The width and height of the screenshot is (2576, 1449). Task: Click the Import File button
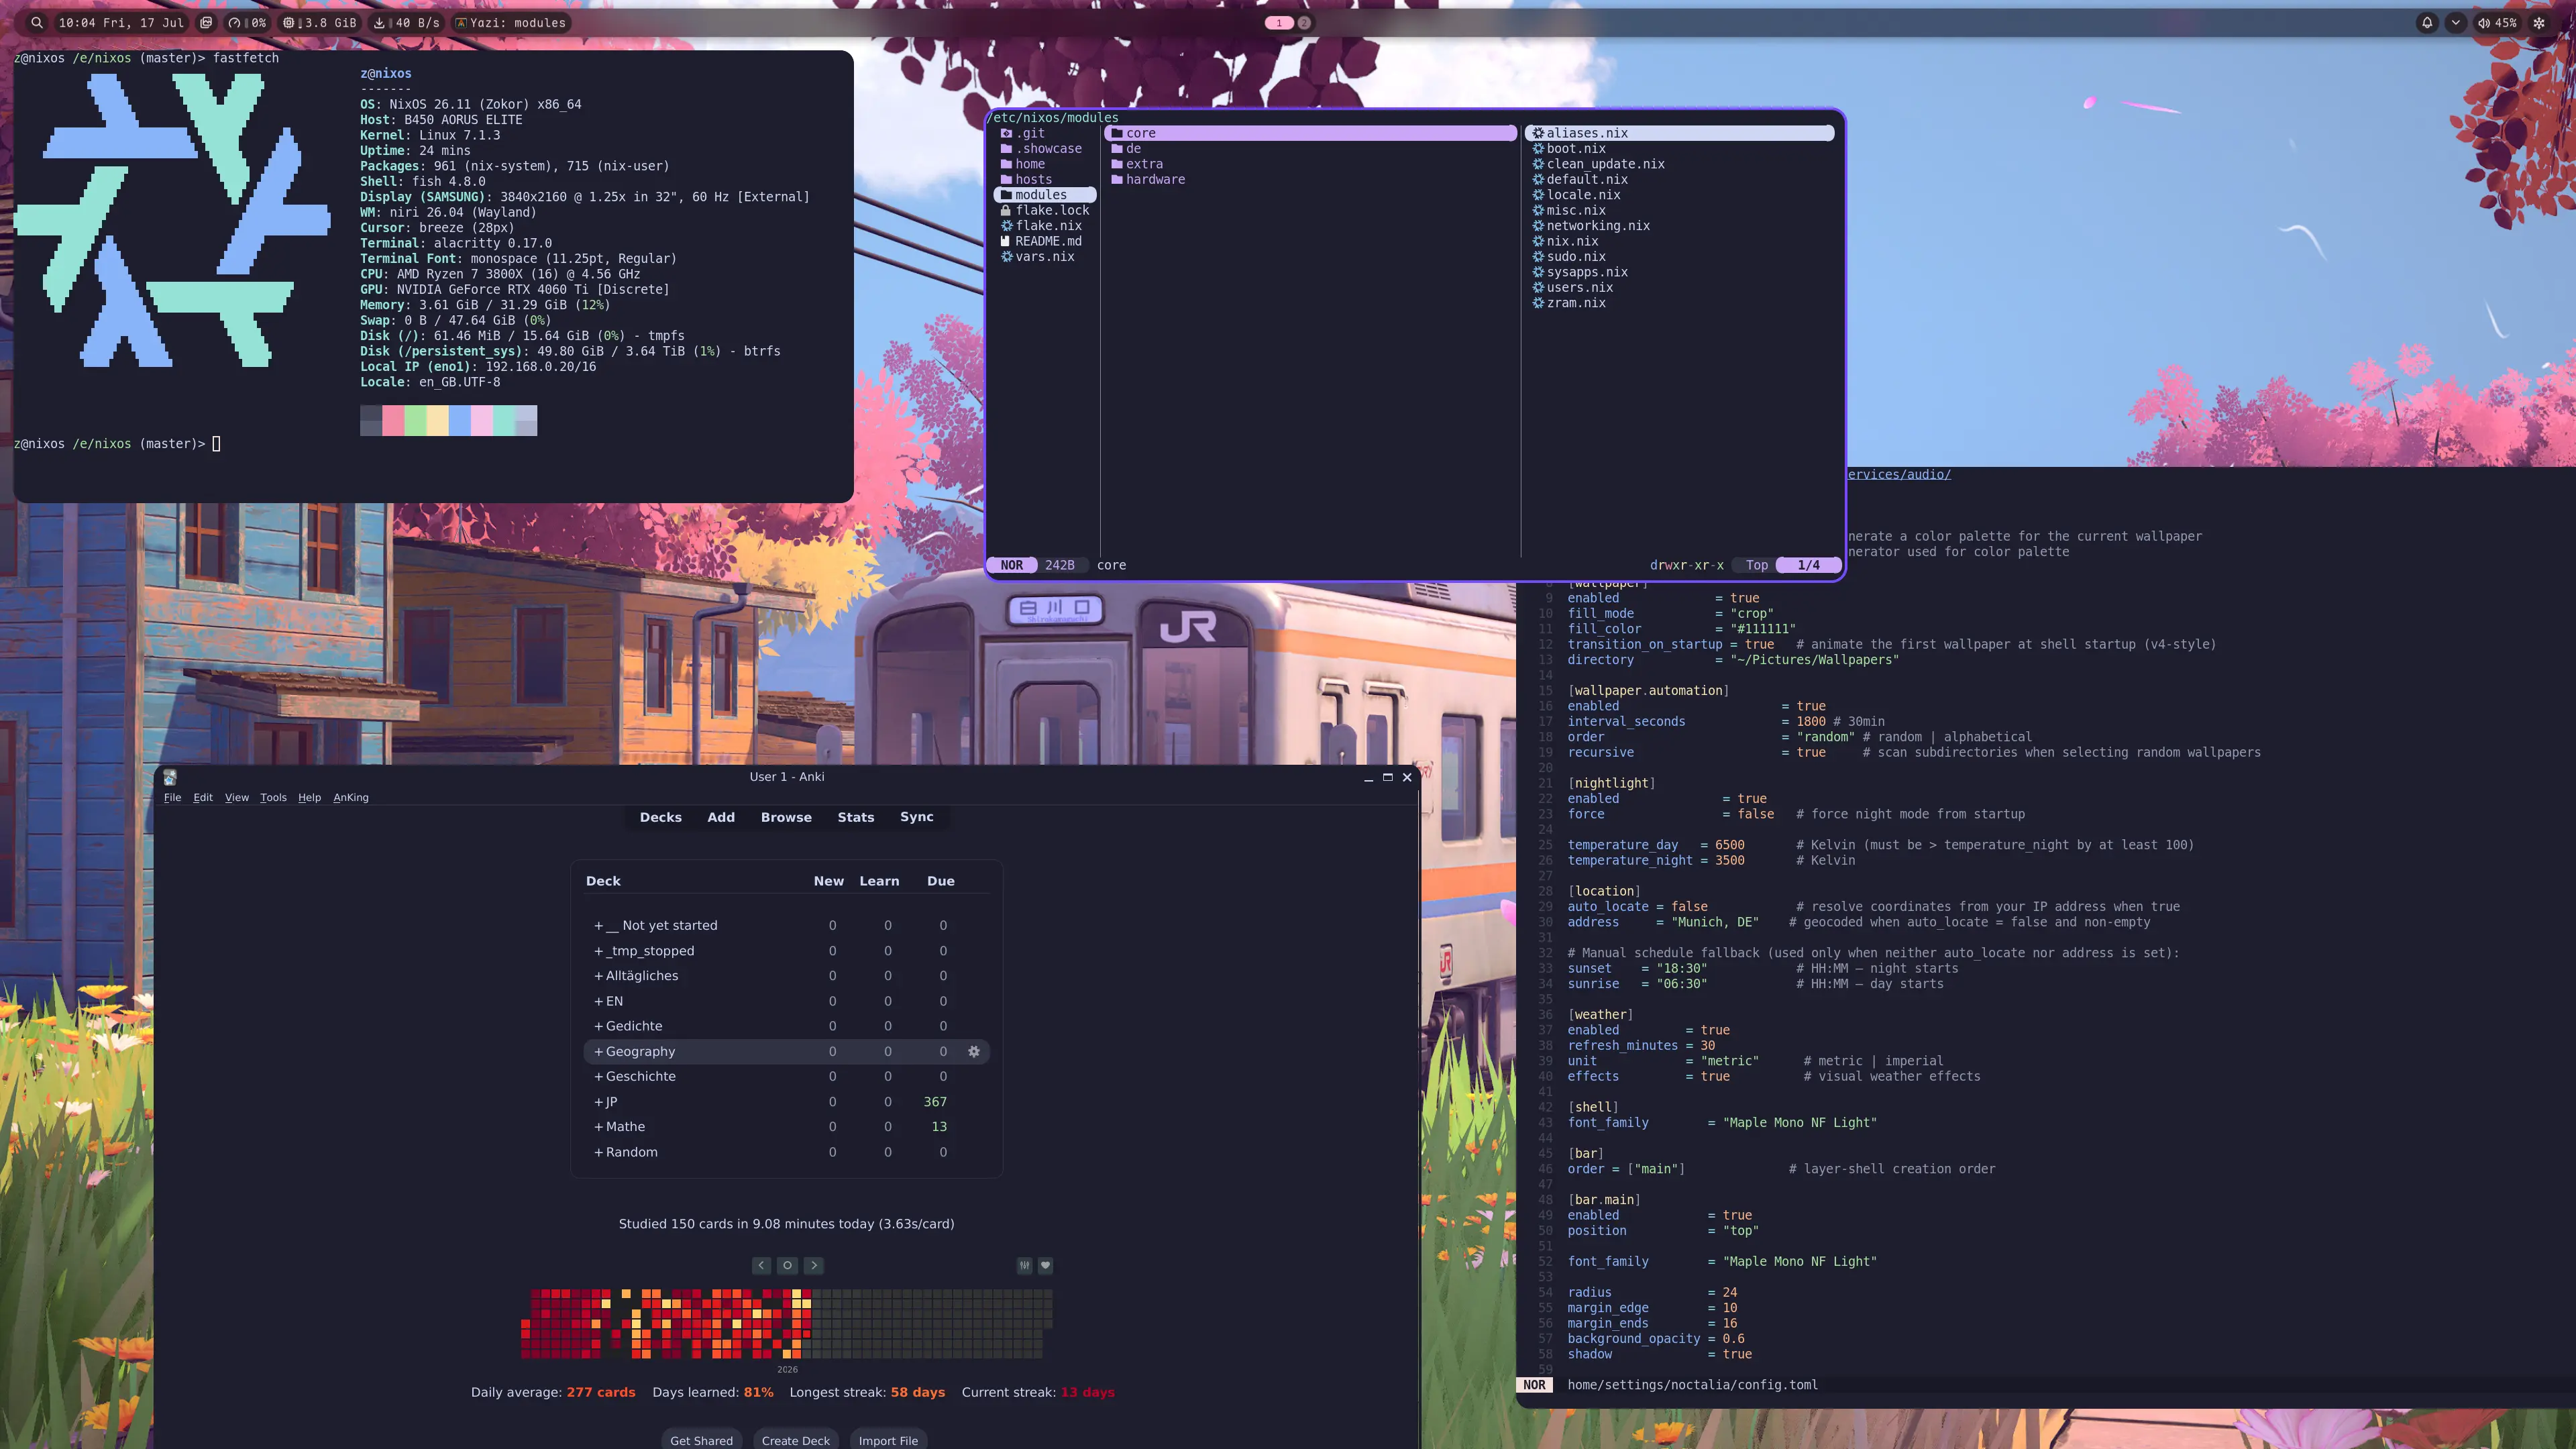pos(888,1440)
